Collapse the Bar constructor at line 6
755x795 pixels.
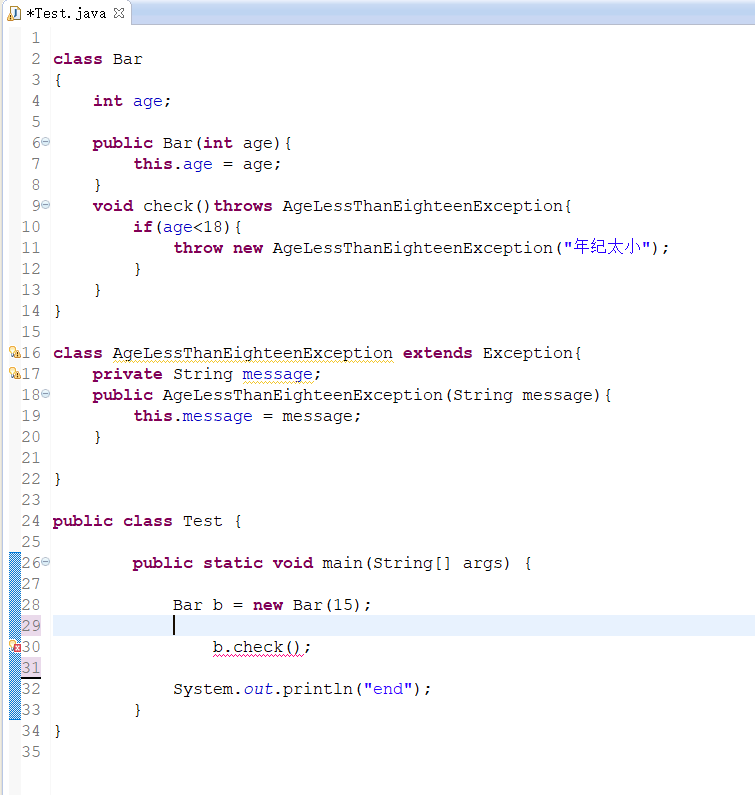click(x=46, y=142)
